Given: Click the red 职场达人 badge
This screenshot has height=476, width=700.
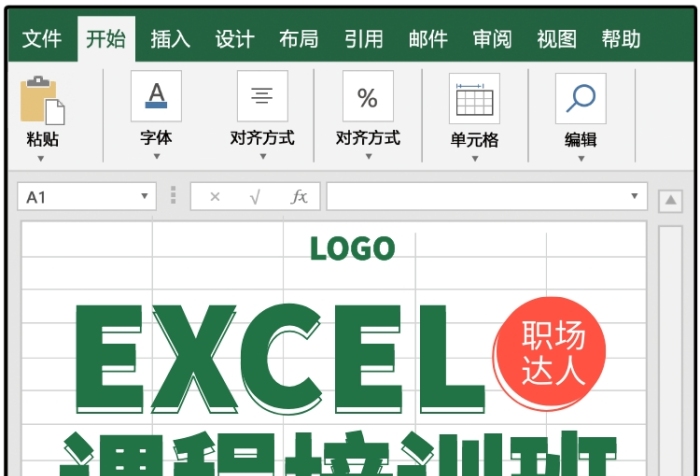Looking at the screenshot, I should (550, 353).
